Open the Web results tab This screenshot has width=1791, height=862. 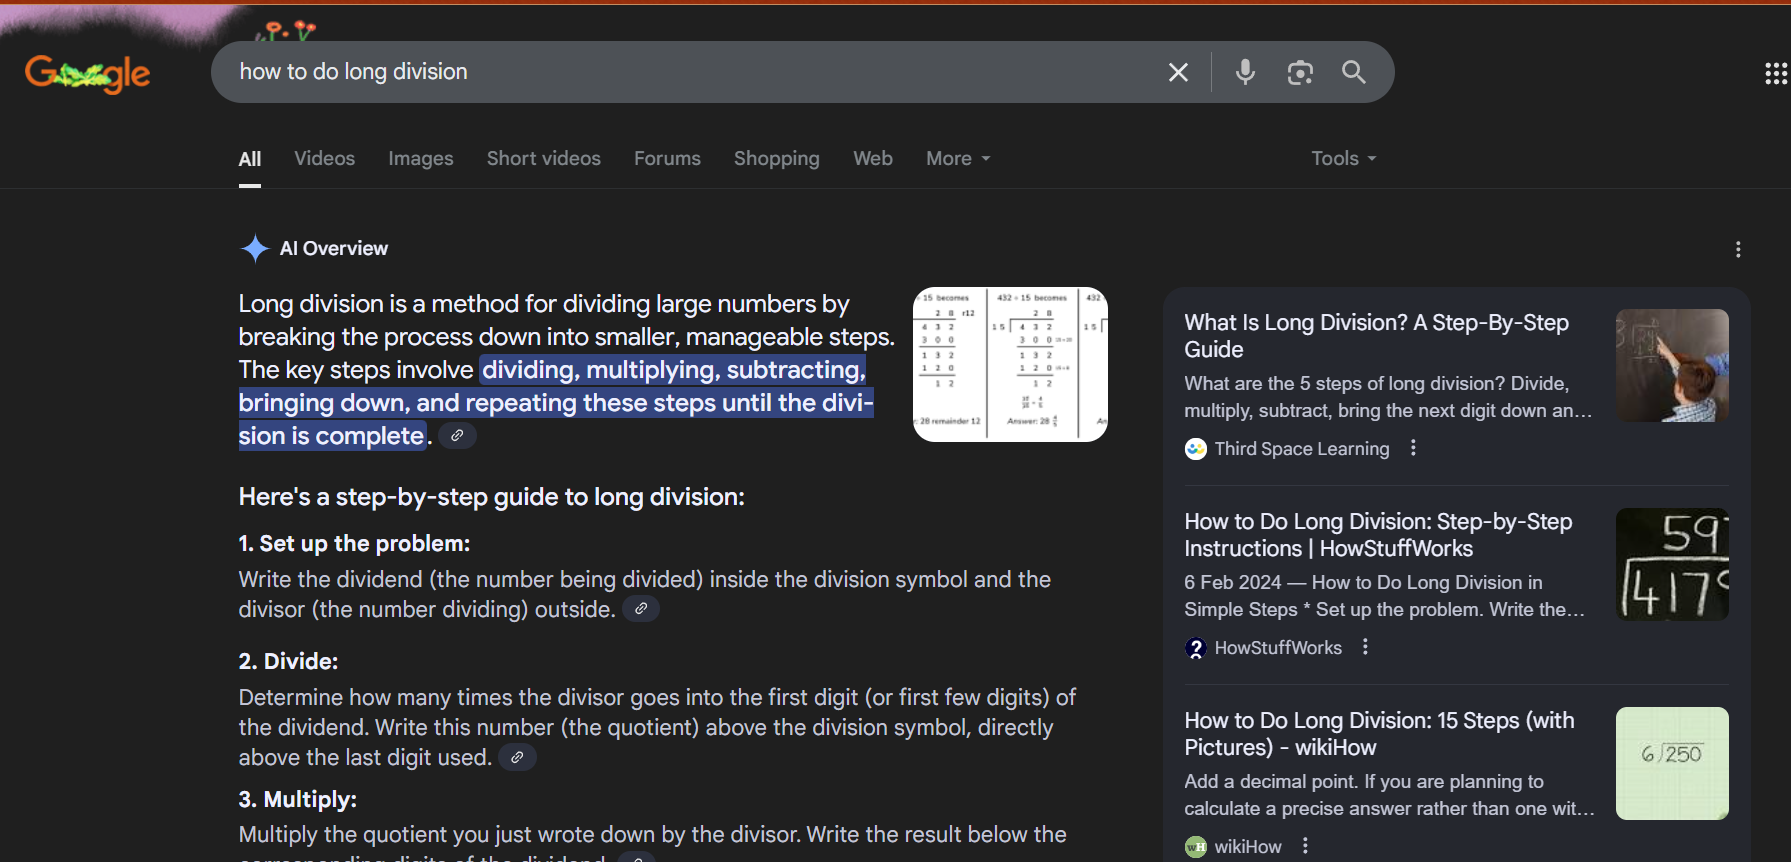pos(873,158)
